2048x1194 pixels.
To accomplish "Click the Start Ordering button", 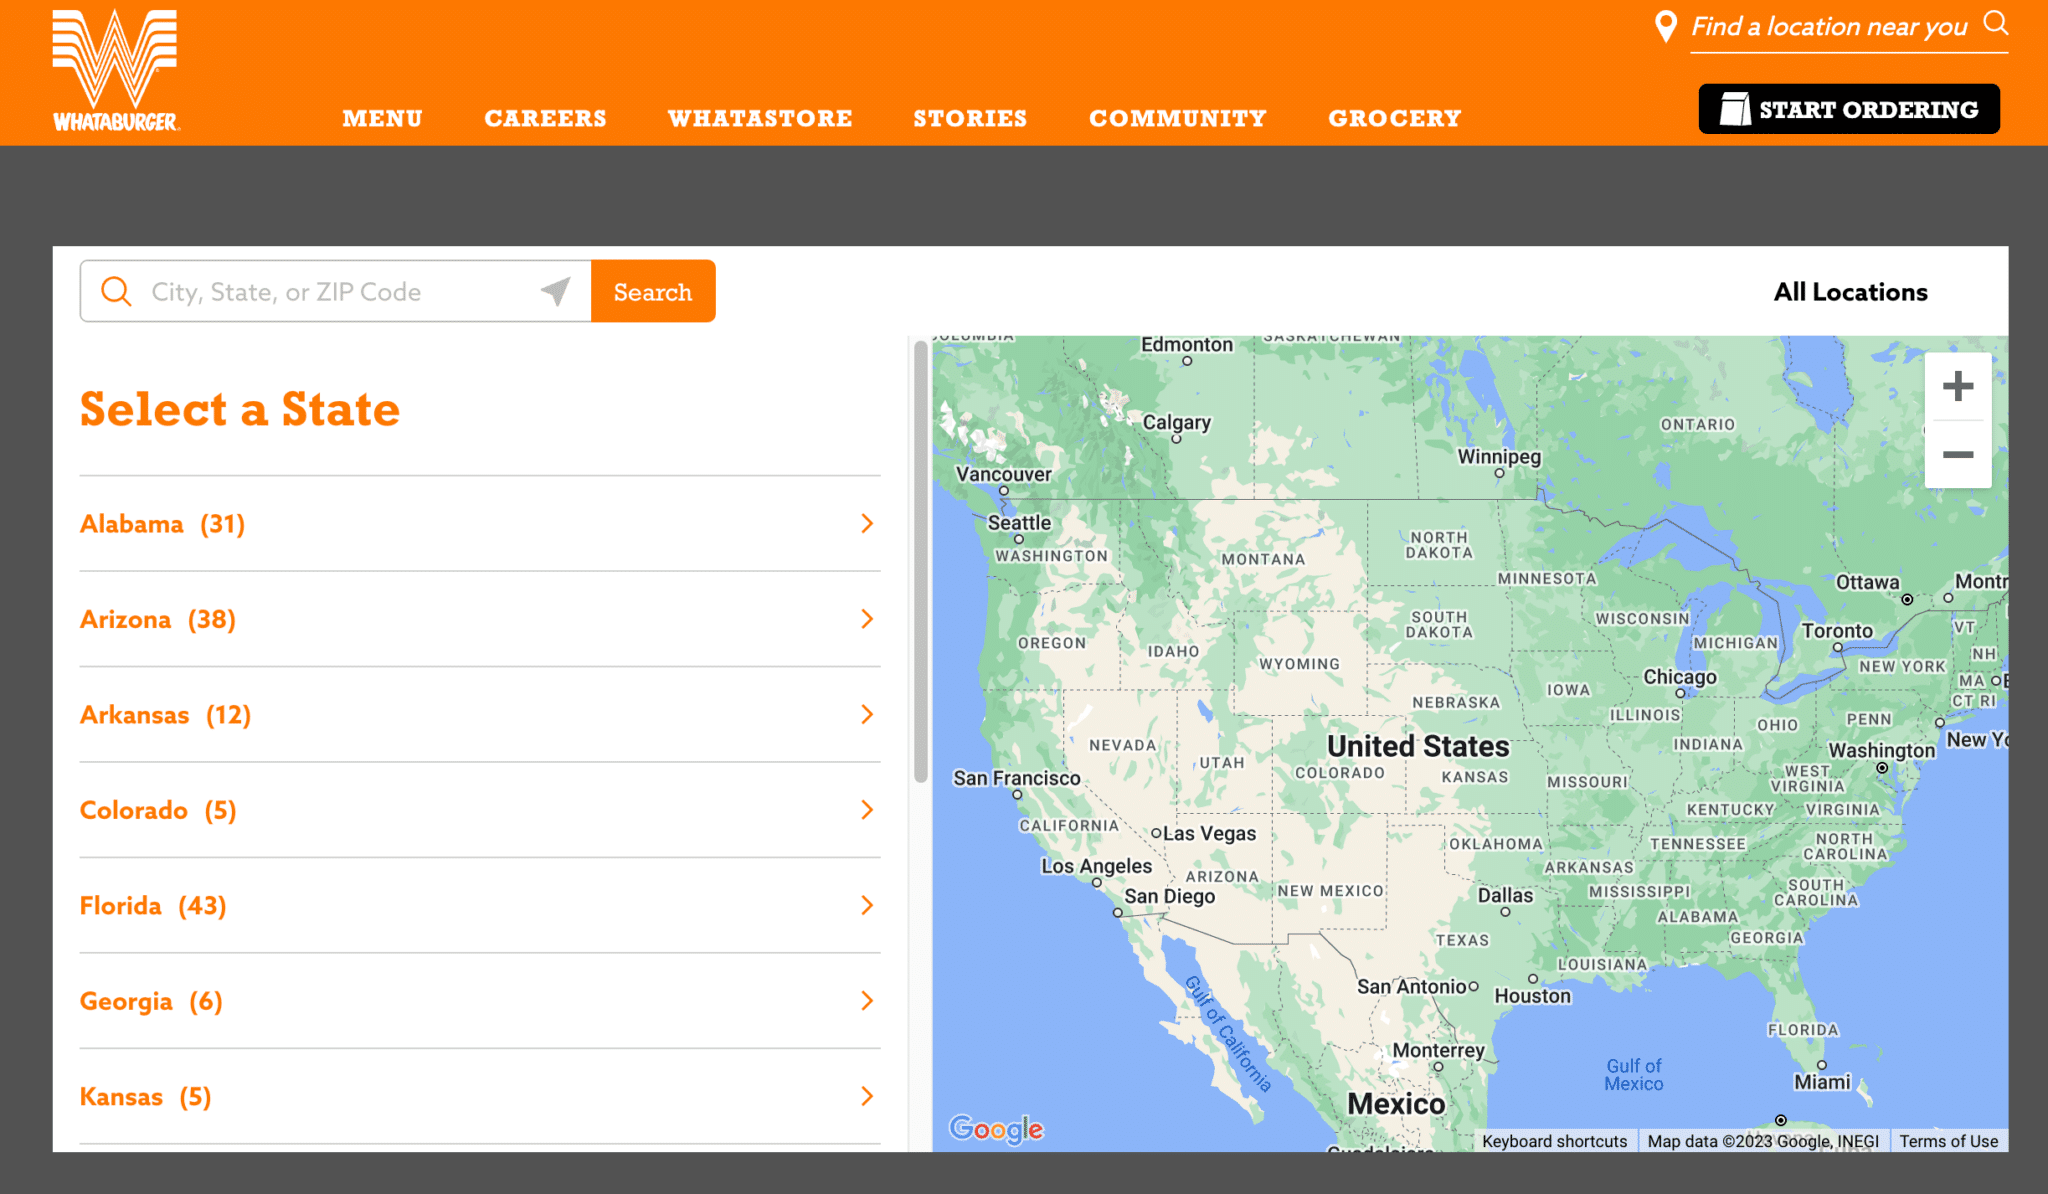I will click(x=1849, y=109).
